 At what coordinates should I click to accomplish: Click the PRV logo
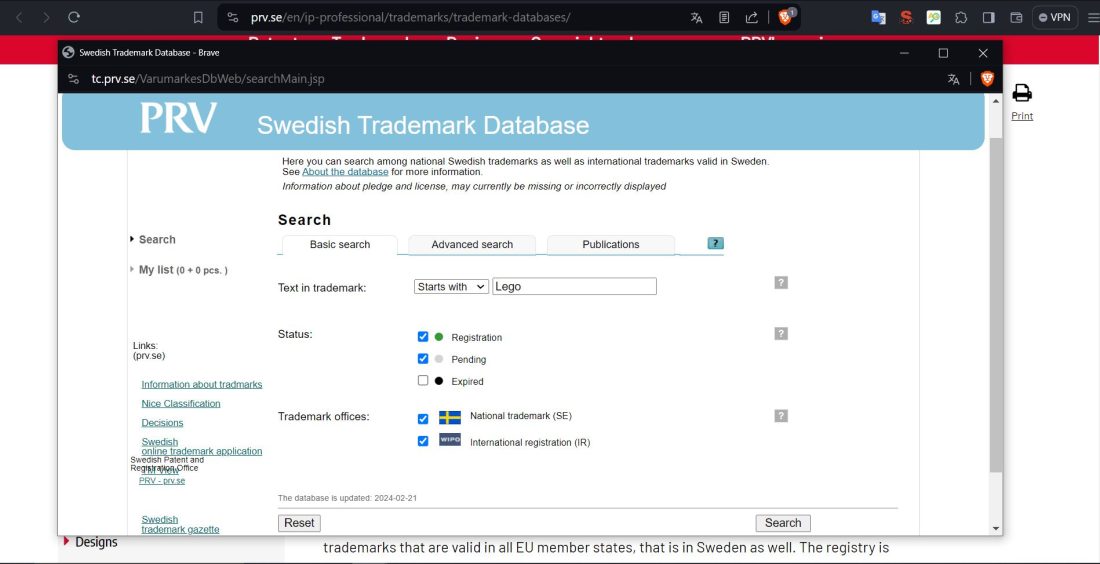(178, 118)
